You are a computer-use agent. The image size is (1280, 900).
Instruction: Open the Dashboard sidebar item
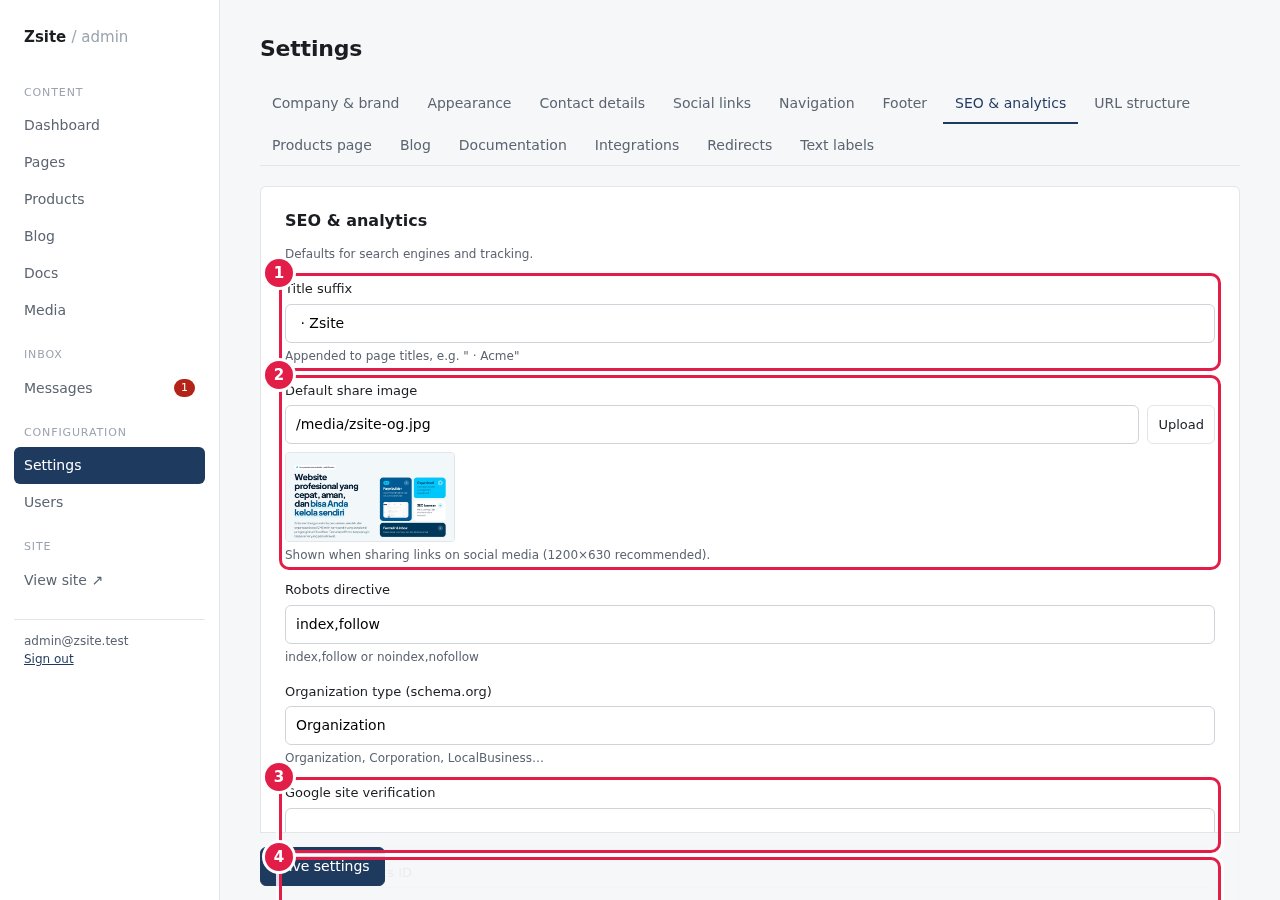109,125
